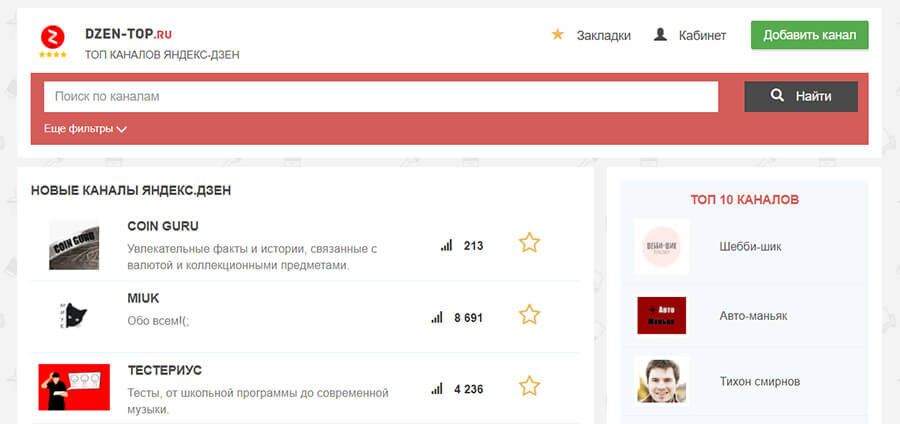
Task: Bookmark COIN GURU with its star
Action: click(x=529, y=243)
